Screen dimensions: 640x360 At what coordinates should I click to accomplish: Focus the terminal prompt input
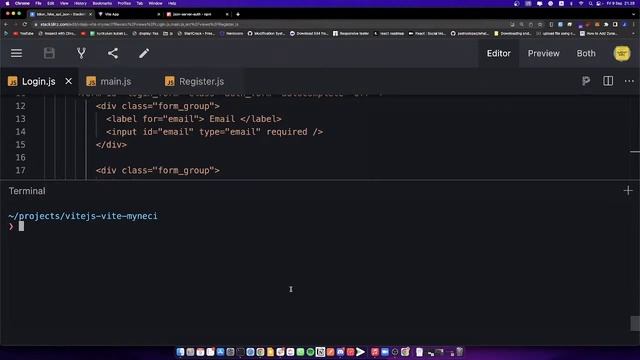21,226
